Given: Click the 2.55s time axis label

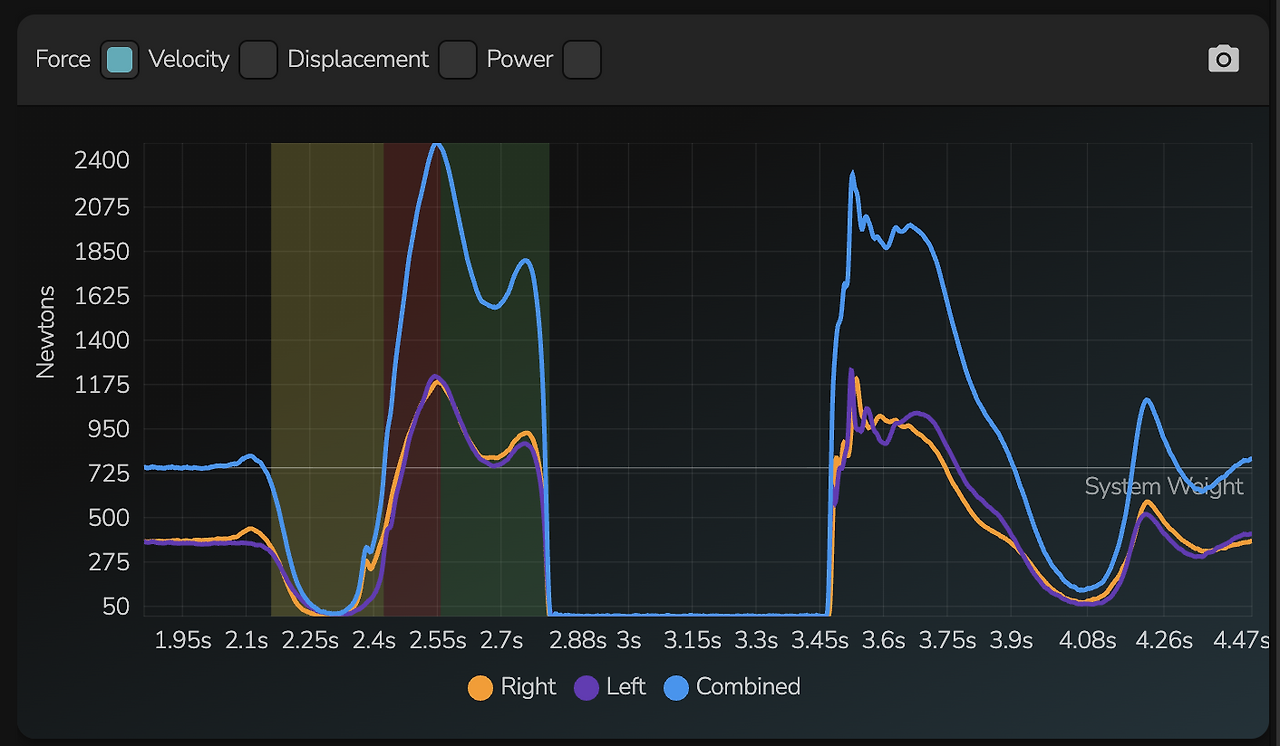Looking at the screenshot, I should coord(438,640).
